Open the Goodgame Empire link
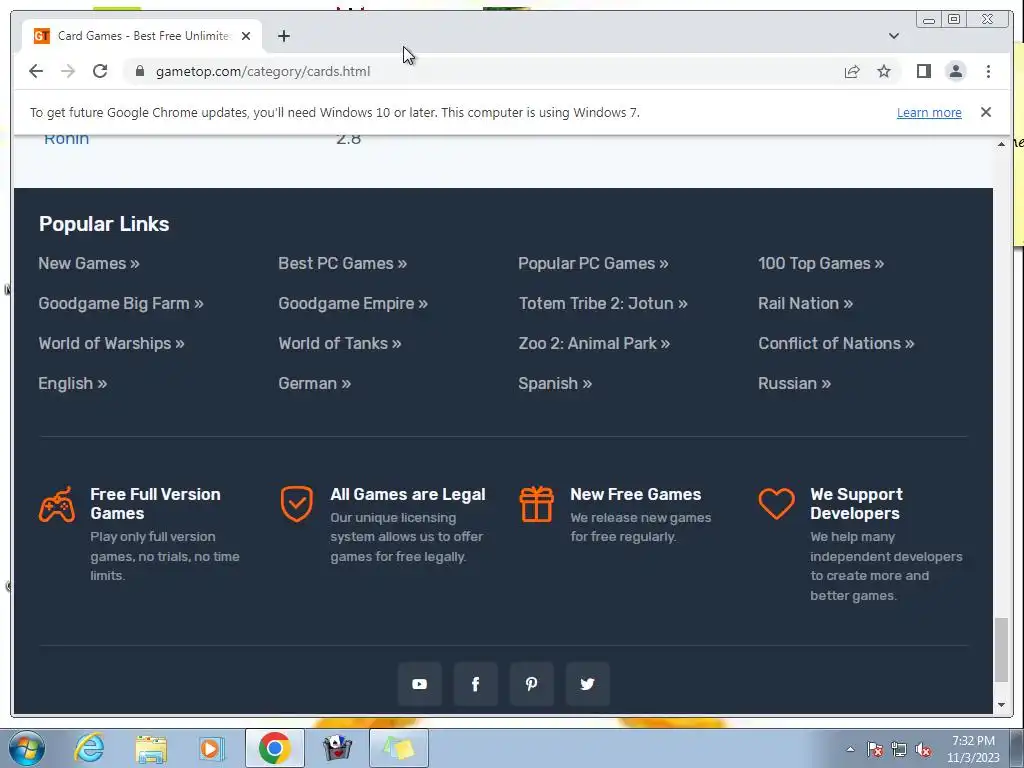 353,304
